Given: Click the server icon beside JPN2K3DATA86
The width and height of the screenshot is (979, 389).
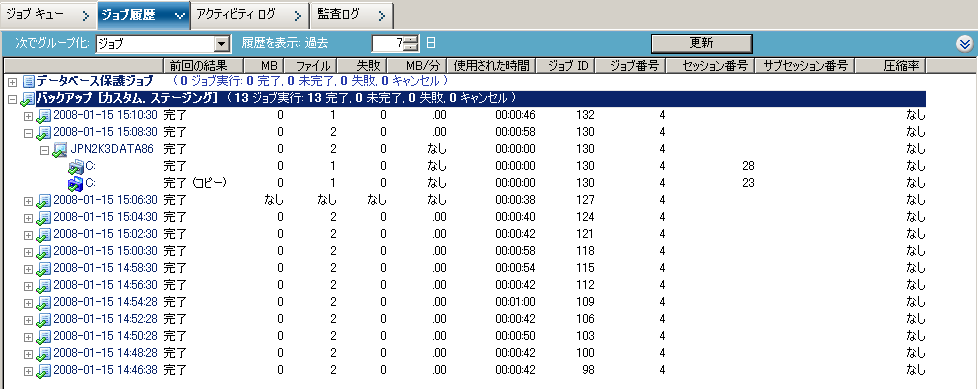Looking at the screenshot, I should point(59,150).
